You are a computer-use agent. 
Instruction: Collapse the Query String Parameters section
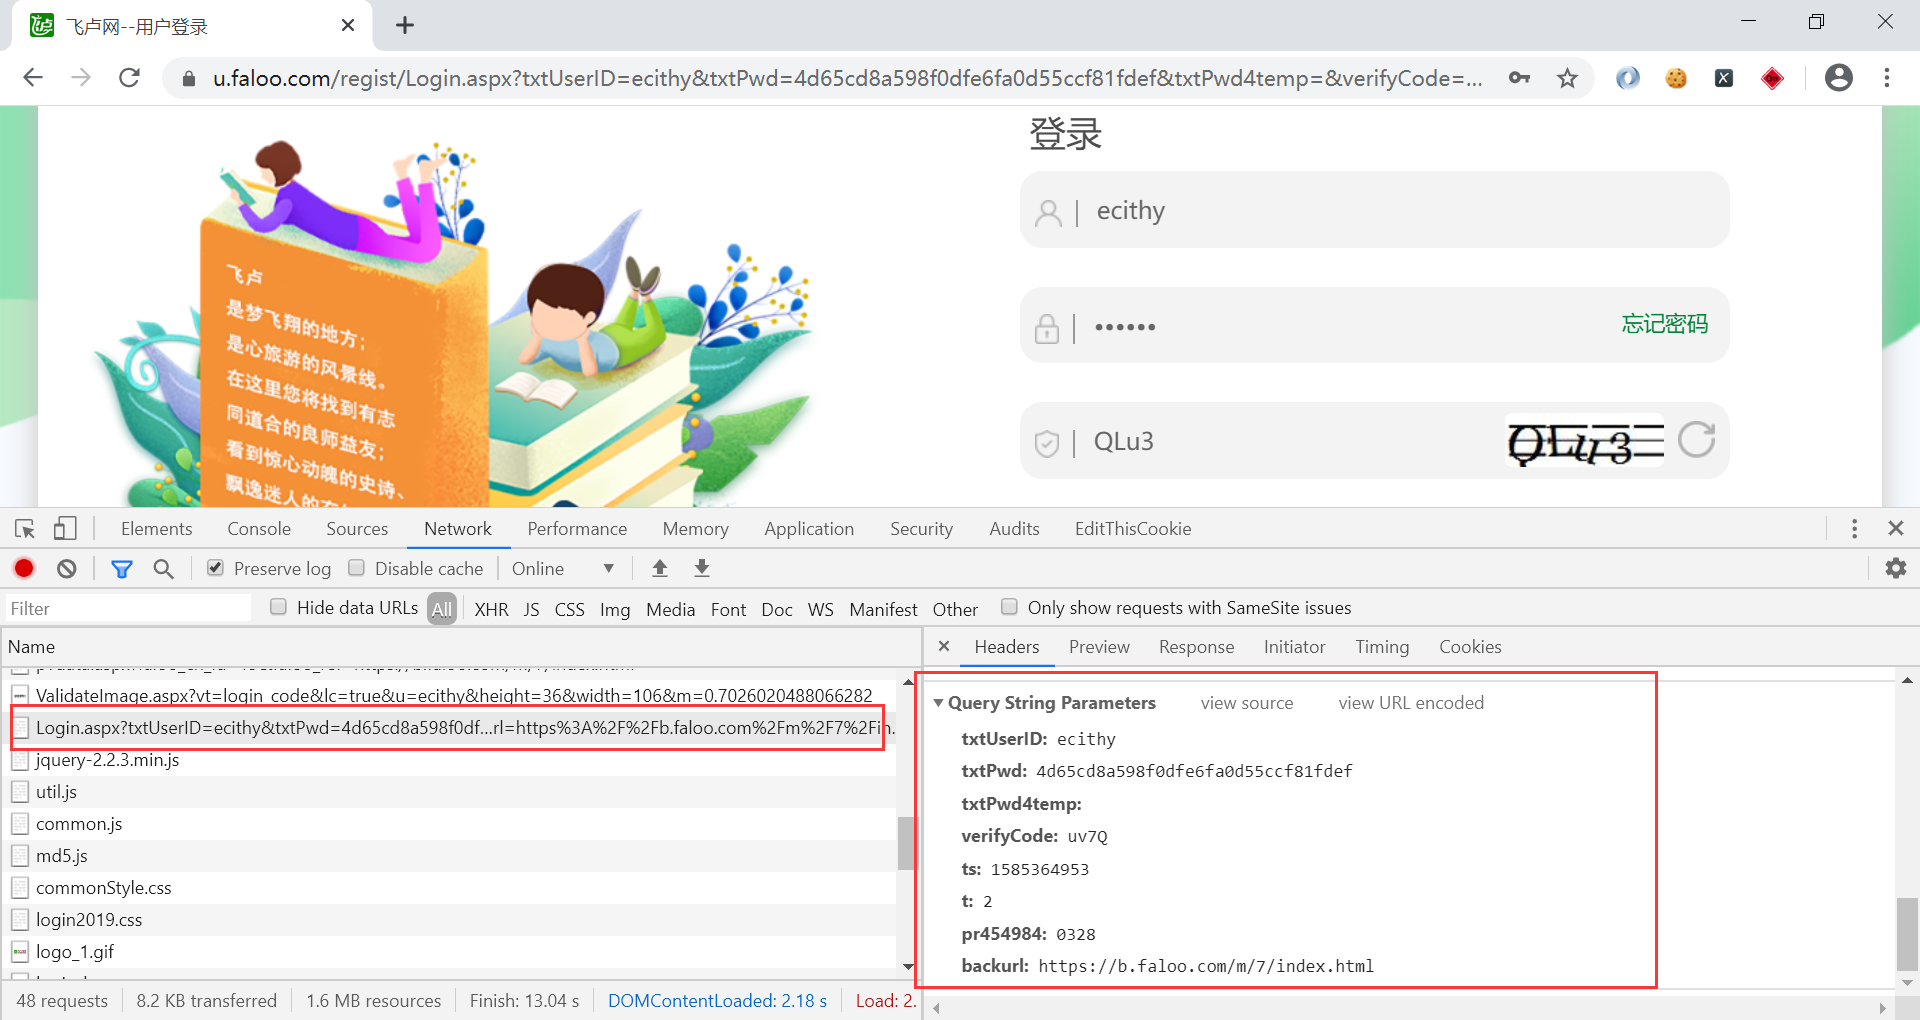pyautogui.click(x=939, y=703)
